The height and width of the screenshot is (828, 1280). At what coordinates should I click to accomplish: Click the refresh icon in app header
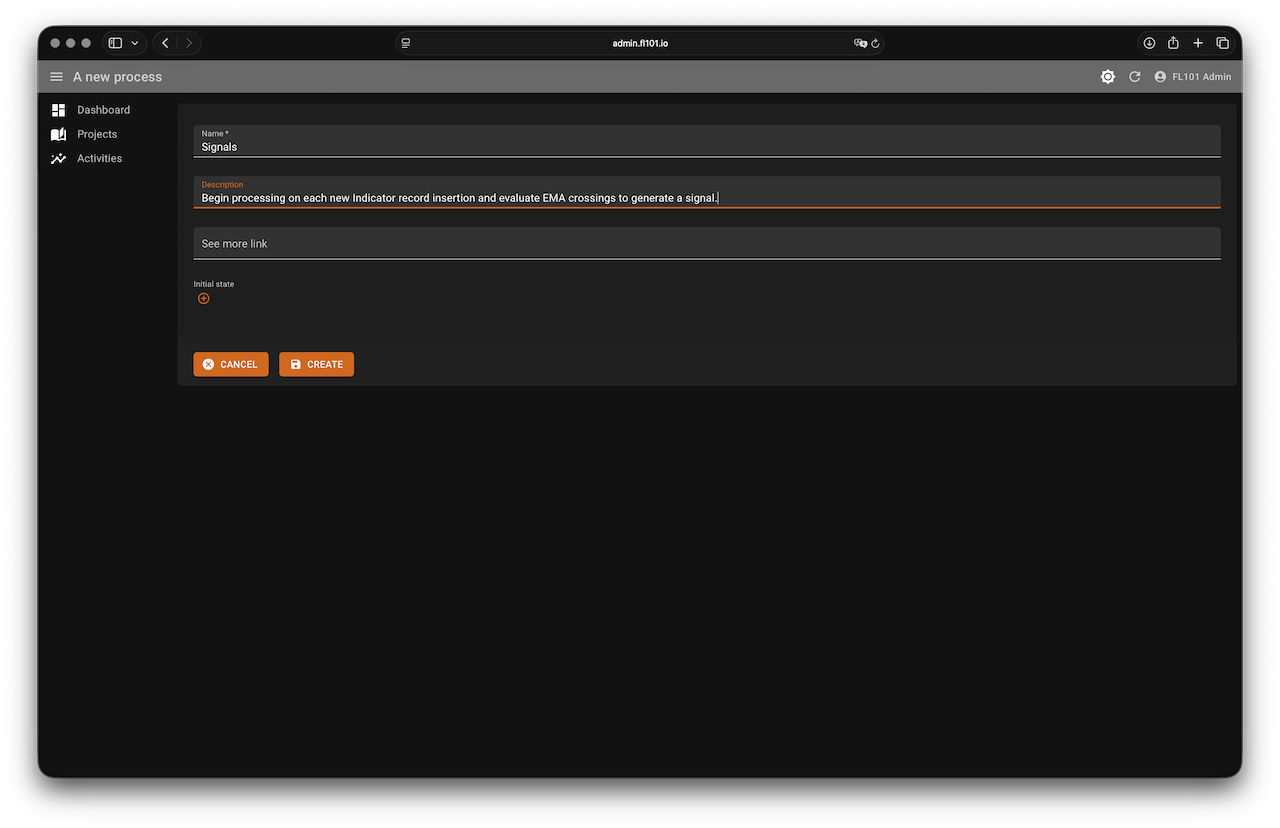tap(1134, 77)
